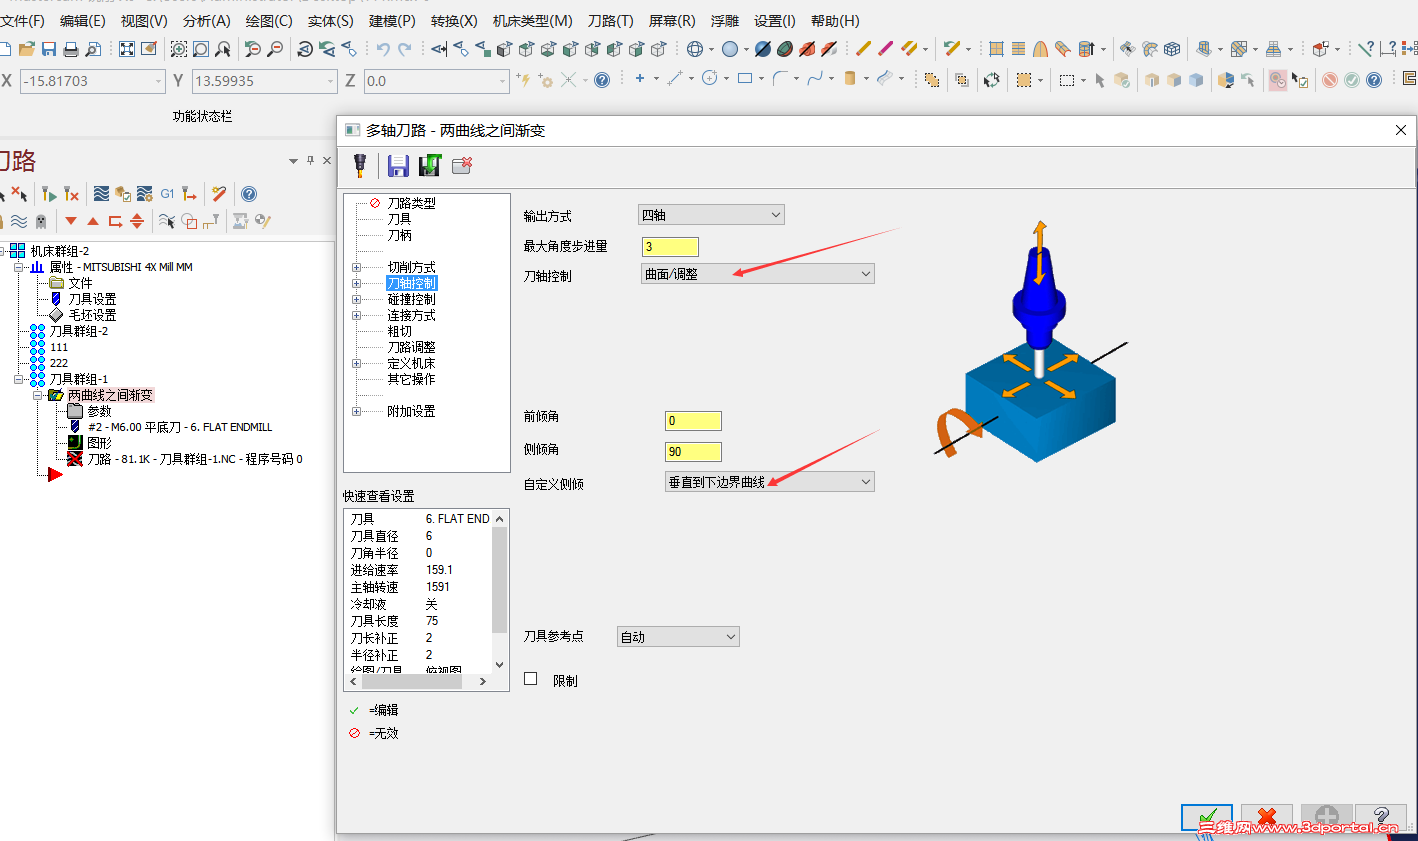The image size is (1418, 841).
Task: Click the verify selected operations icon
Action: tap(123, 194)
